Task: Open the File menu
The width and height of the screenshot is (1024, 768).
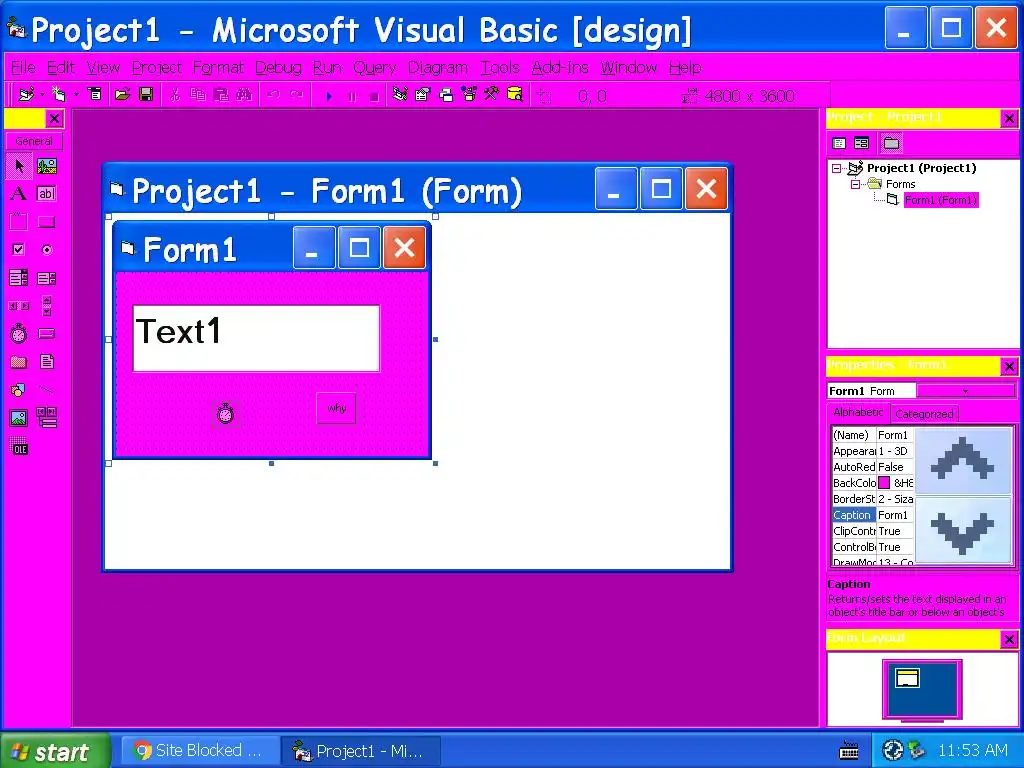Action: click(x=24, y=68)
